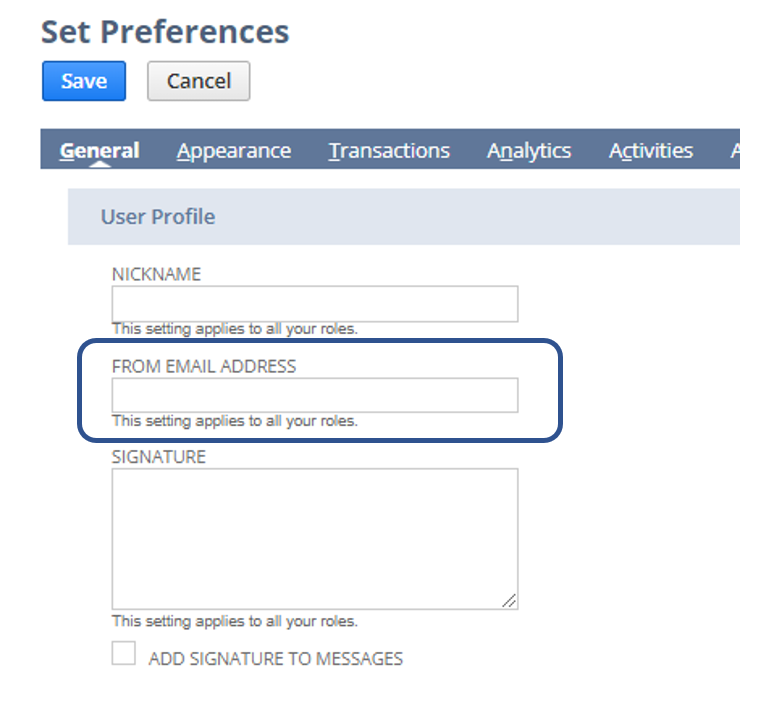The image size is (765, 708).
Task: Switch to the General tab
Action: click(x=99, y=151)
